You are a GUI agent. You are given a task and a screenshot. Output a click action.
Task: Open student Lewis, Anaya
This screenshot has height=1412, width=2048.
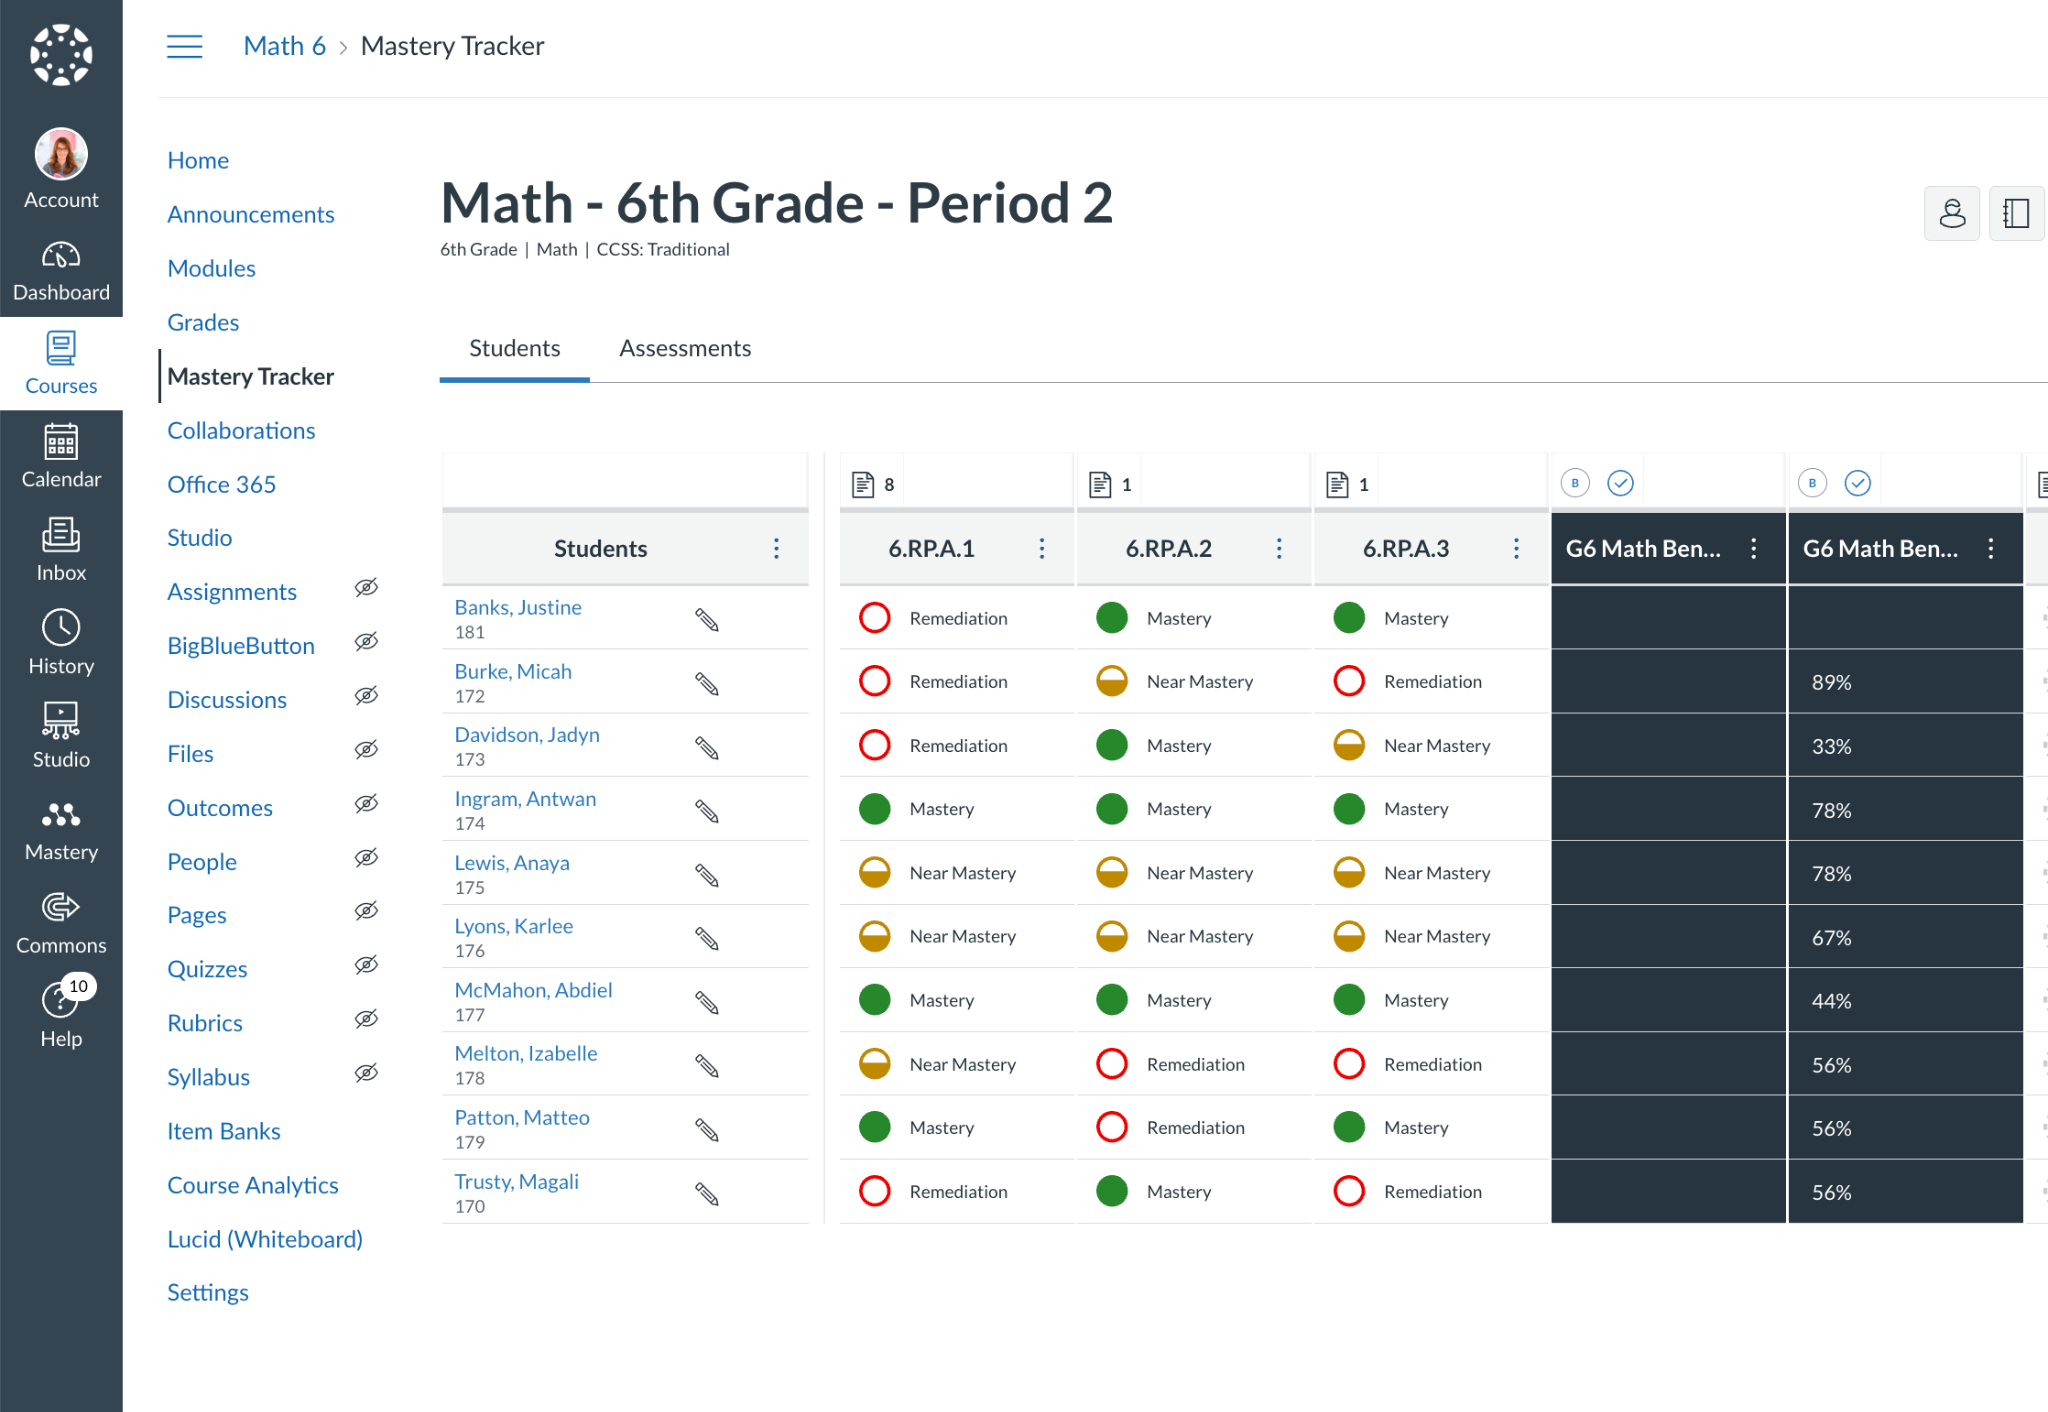[512, 862]
